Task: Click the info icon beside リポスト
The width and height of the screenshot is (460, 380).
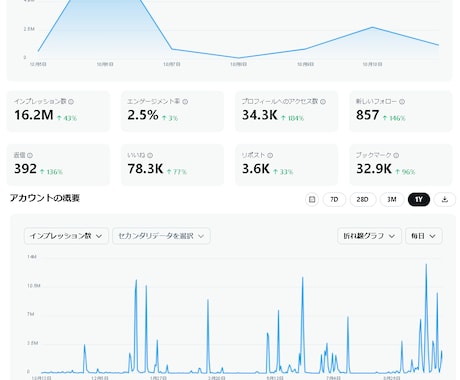Action: [270, 155]
